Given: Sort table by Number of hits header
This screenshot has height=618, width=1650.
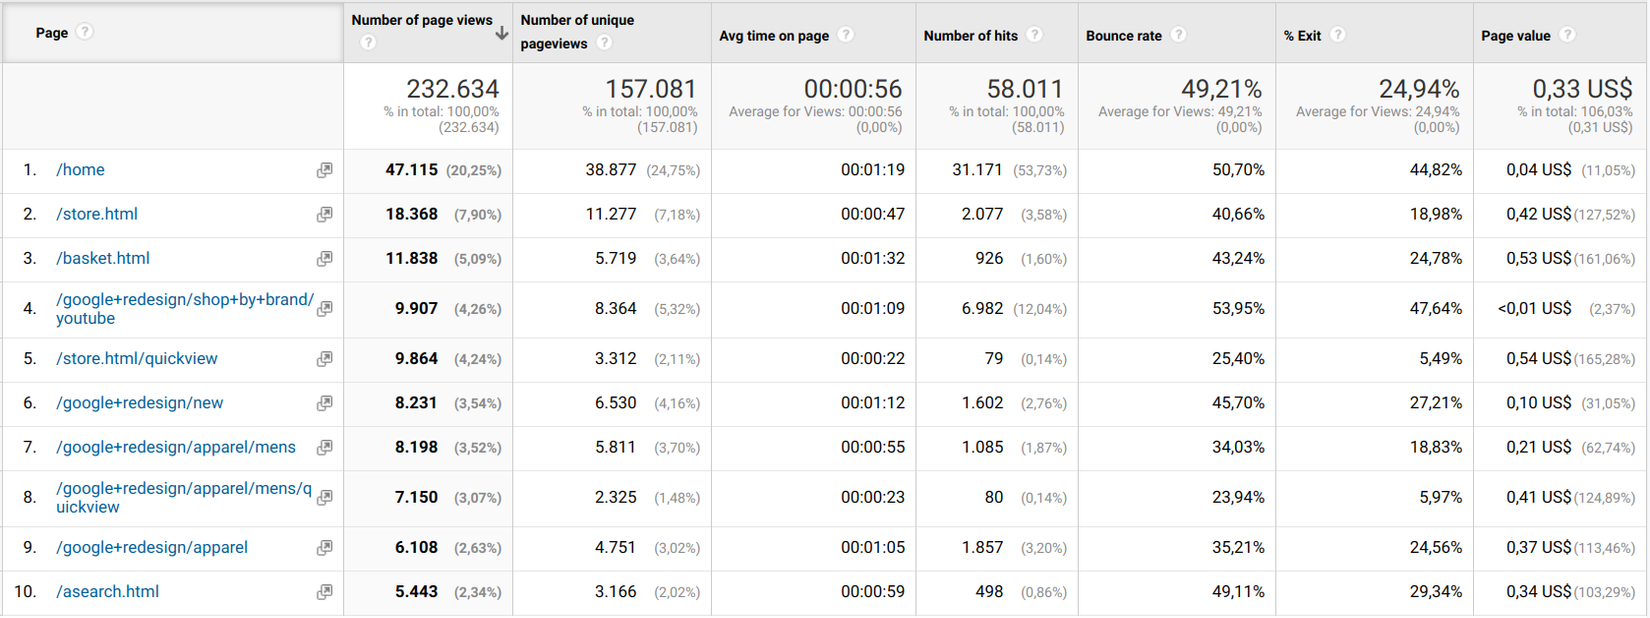Looking at the screenshot, I should [970, 36].
